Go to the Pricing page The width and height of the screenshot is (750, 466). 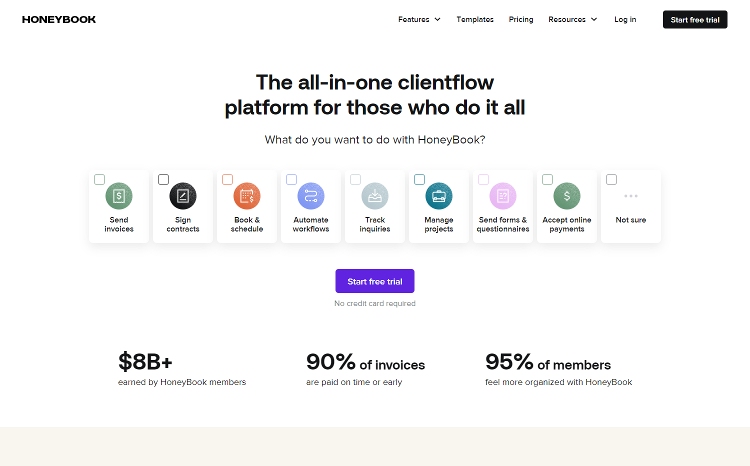click(521, 19)
